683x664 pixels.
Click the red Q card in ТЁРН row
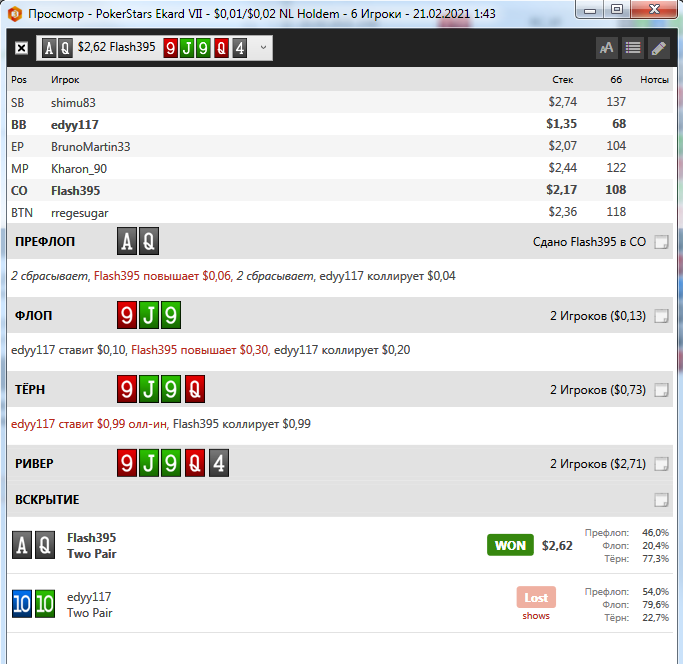(x=195, y=389)
